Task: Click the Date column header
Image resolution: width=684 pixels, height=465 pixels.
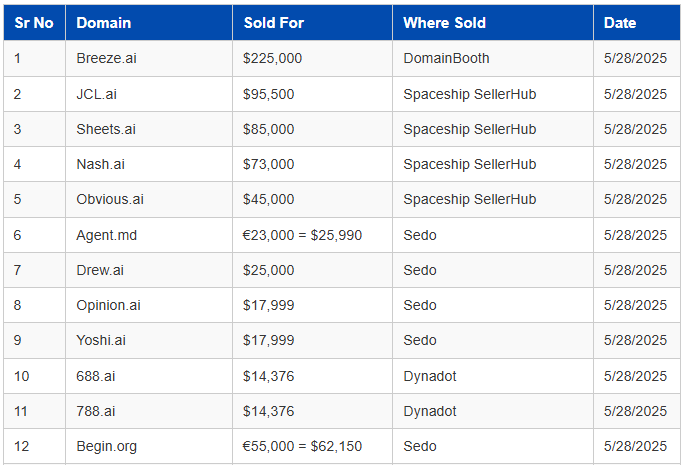Action: point(619,23)
